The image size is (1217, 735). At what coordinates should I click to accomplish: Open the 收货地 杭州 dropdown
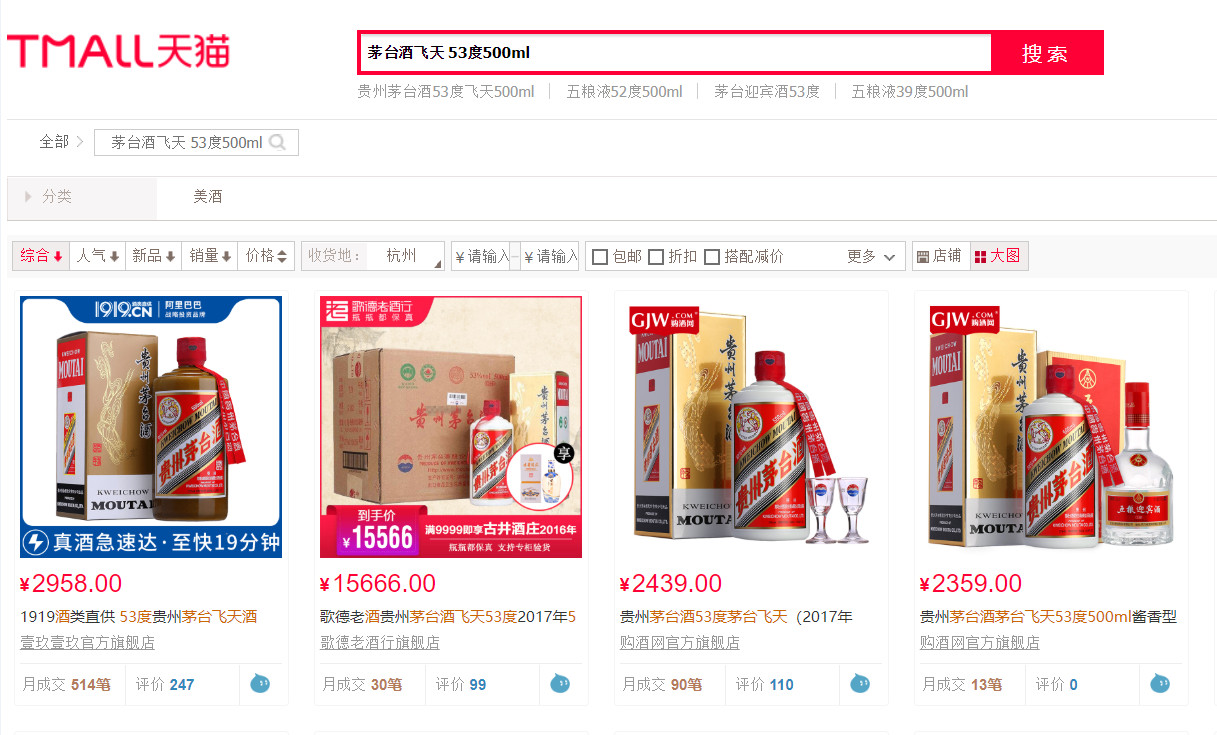(405, 256)
